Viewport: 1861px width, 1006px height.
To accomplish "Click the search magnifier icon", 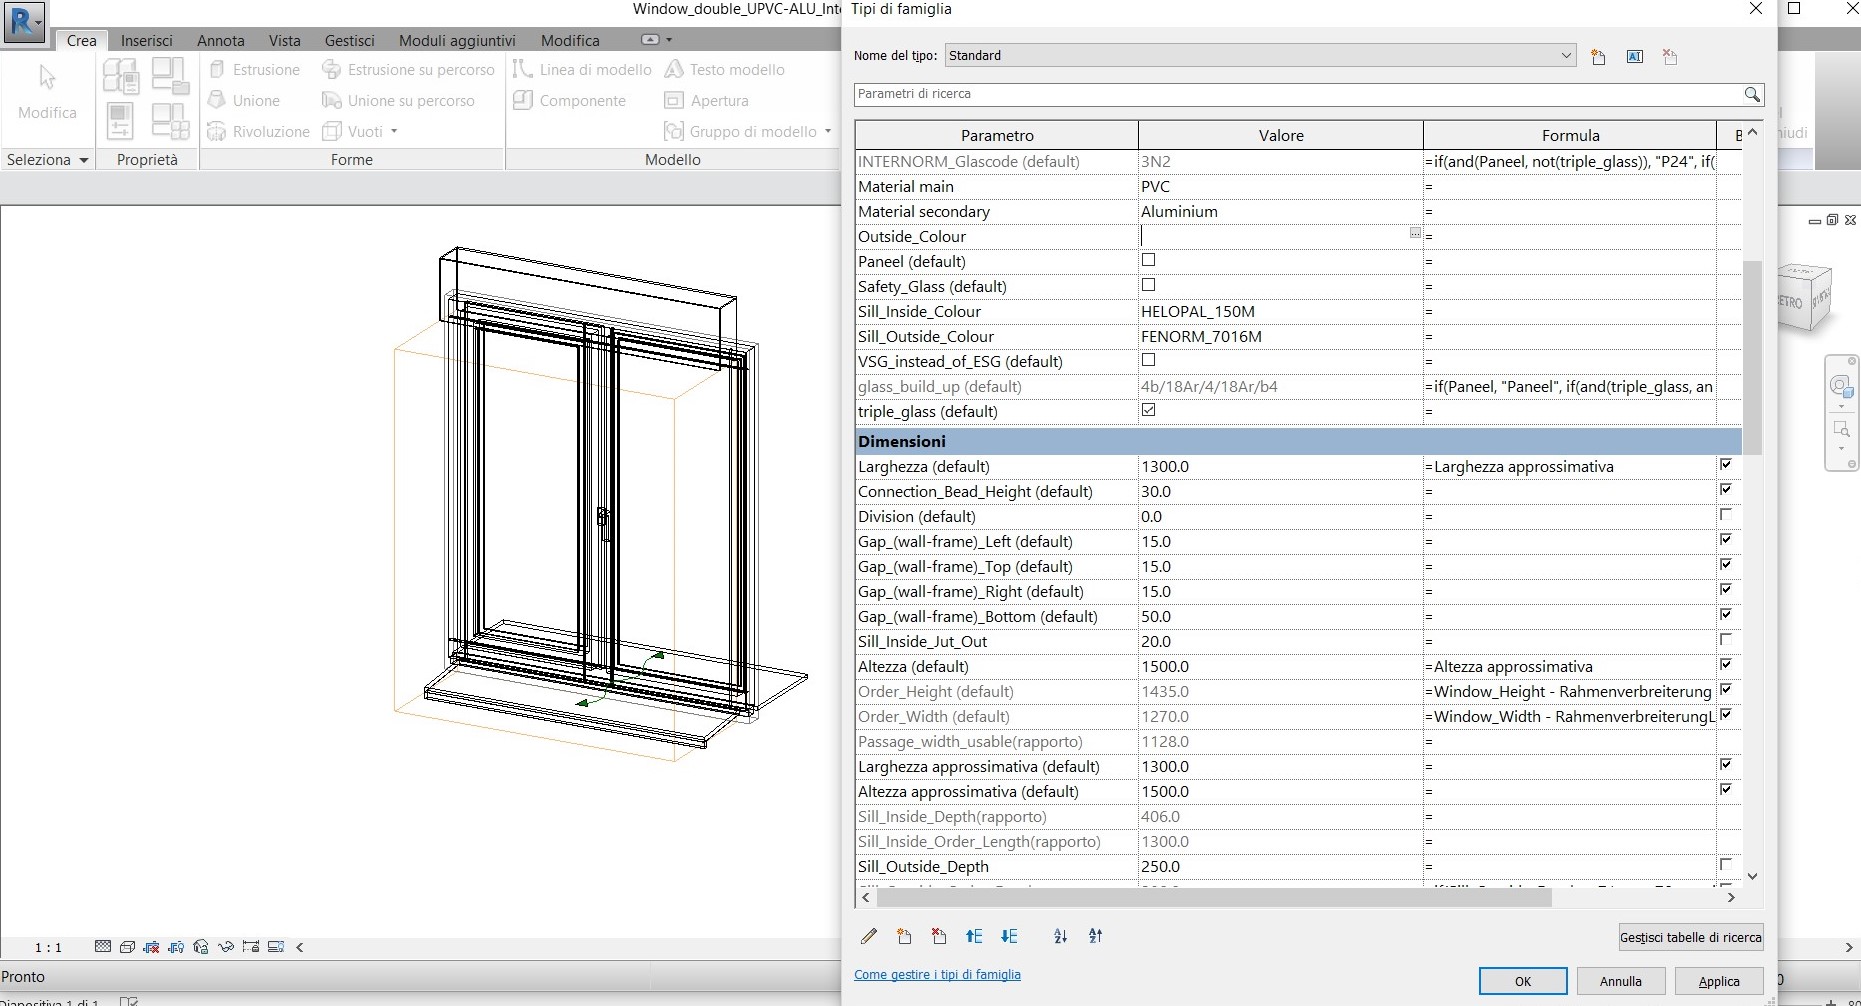I will [x=1751, y=94].
